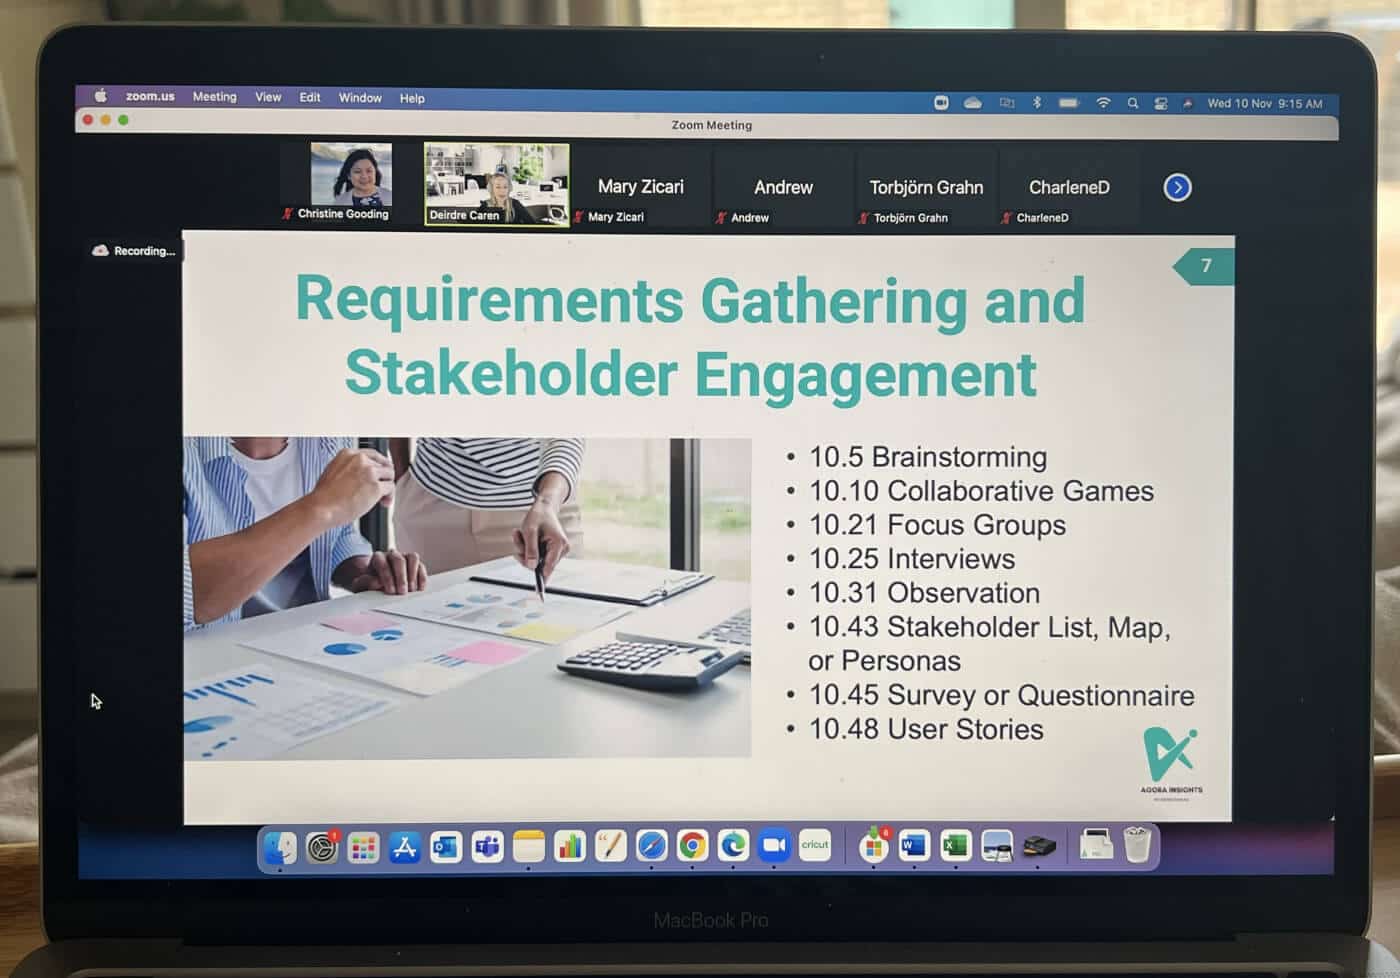Open Microsoft Outlook in the Dock

[446, 848]
